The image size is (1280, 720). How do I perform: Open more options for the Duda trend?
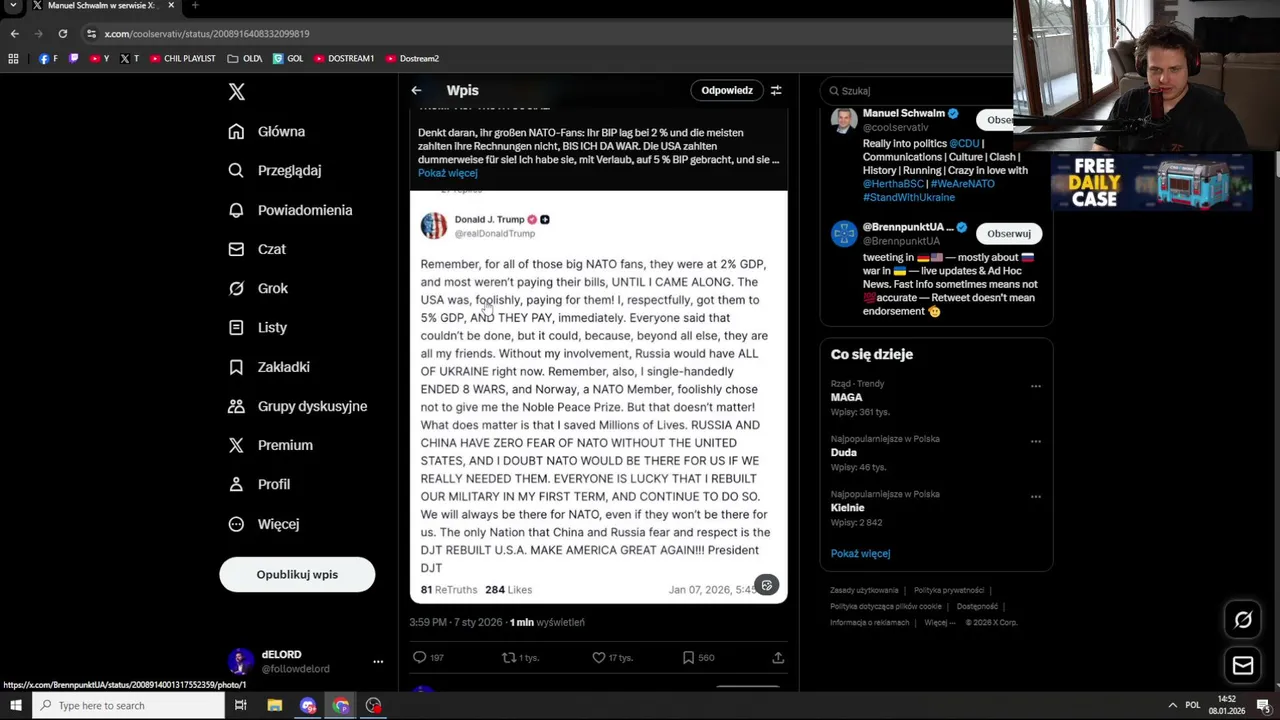click(x=1036, y=441)
